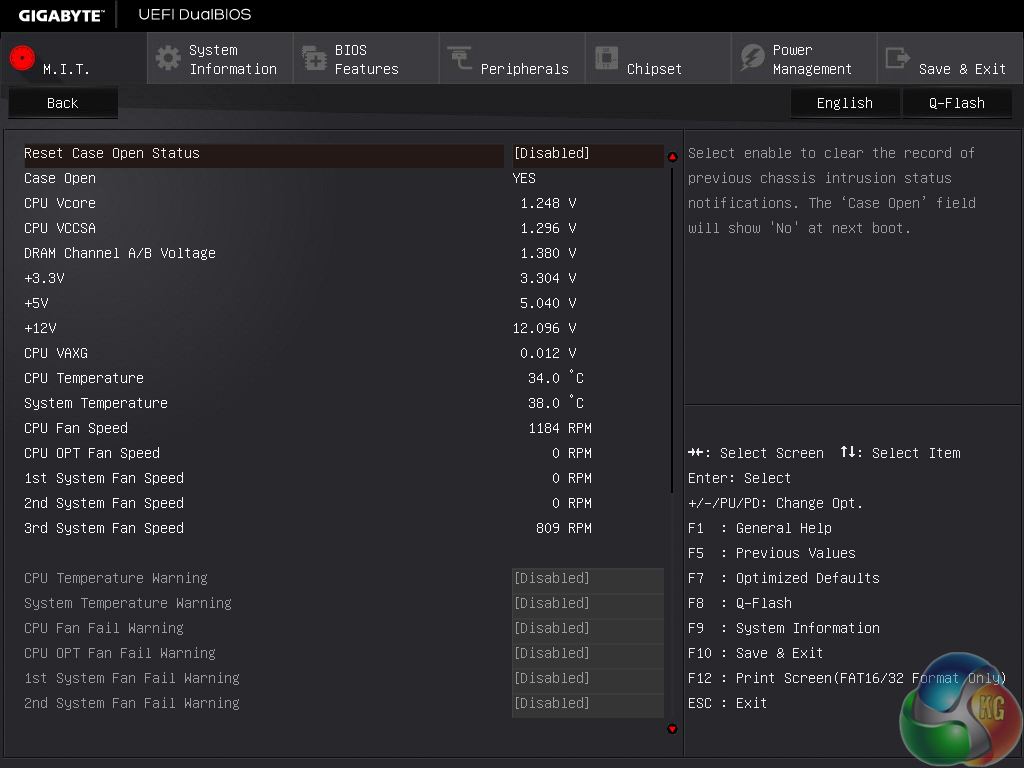
Task: Open System Temperature Warning setting dropdown
Action: [x=586, y=604]
